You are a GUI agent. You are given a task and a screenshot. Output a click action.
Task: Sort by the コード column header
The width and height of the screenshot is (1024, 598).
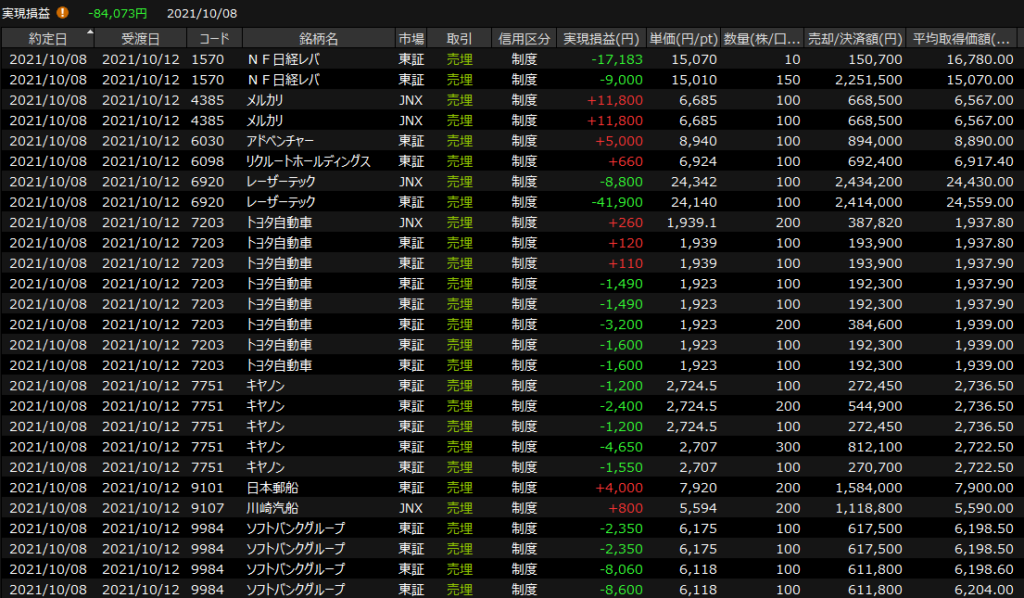click(213, 39)
